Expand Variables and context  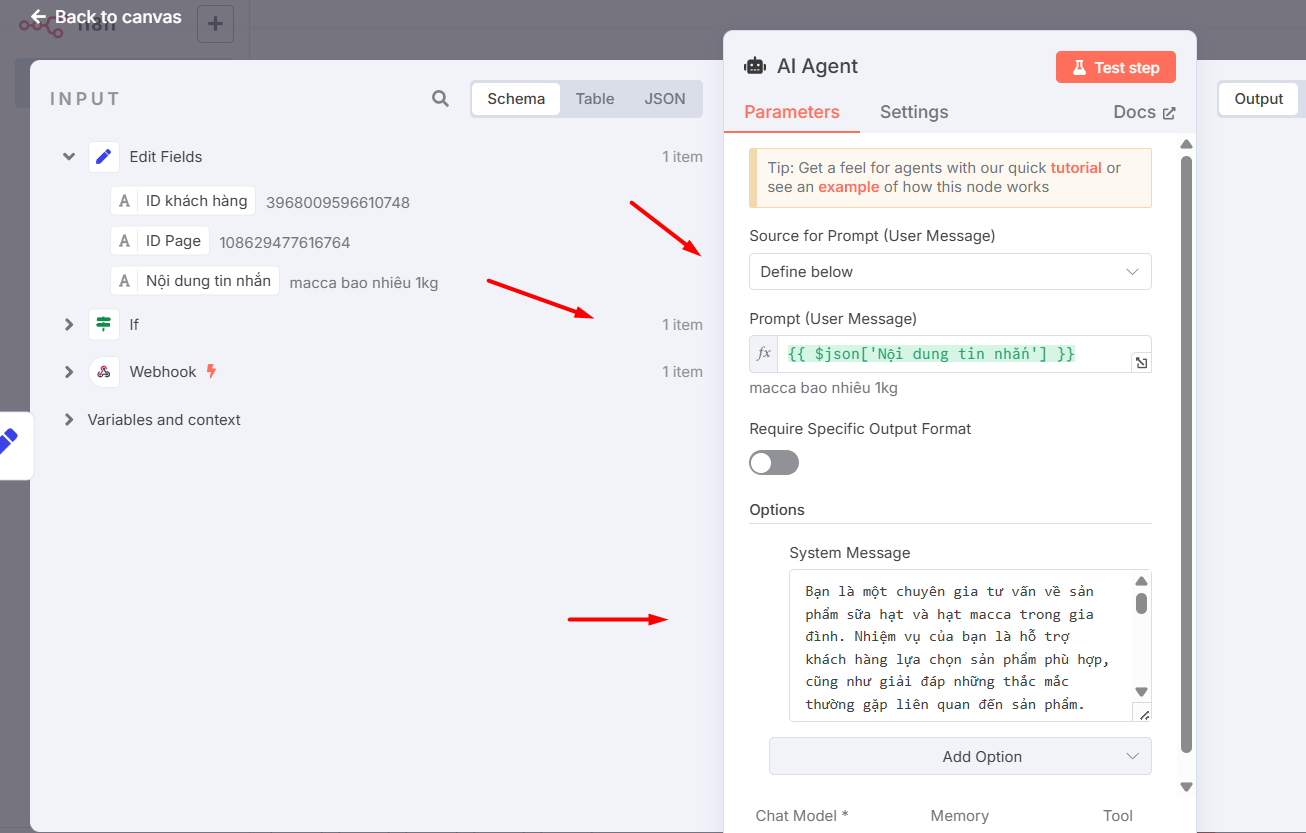tap(69, 420)
